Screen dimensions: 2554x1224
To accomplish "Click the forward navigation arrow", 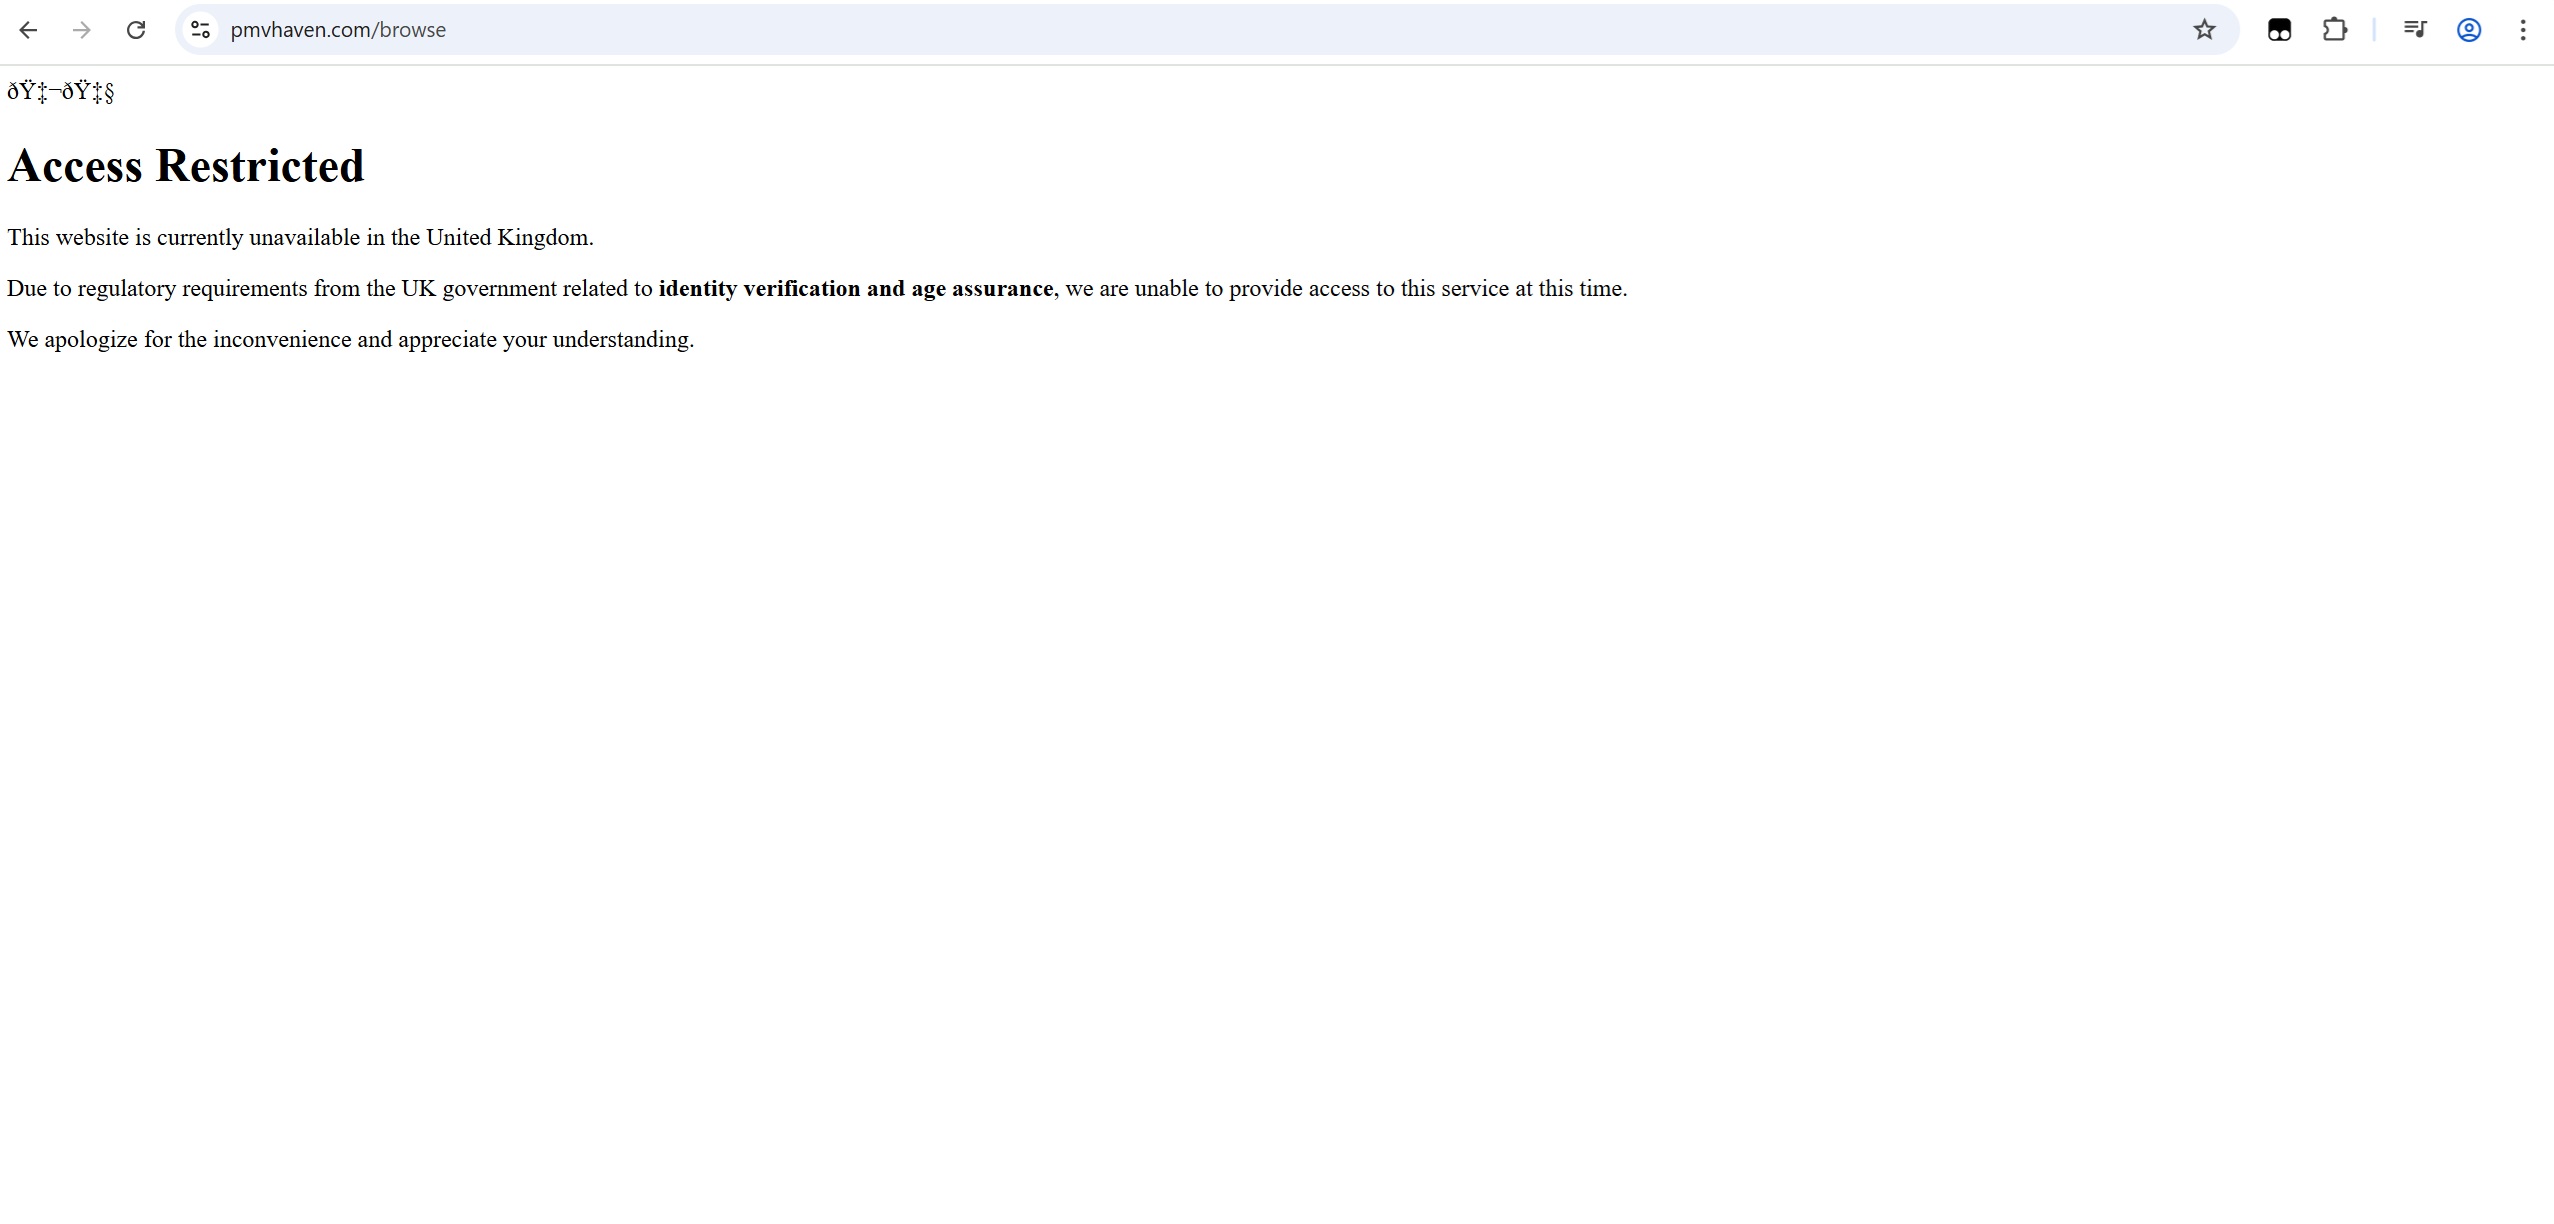I will (82, 30).
